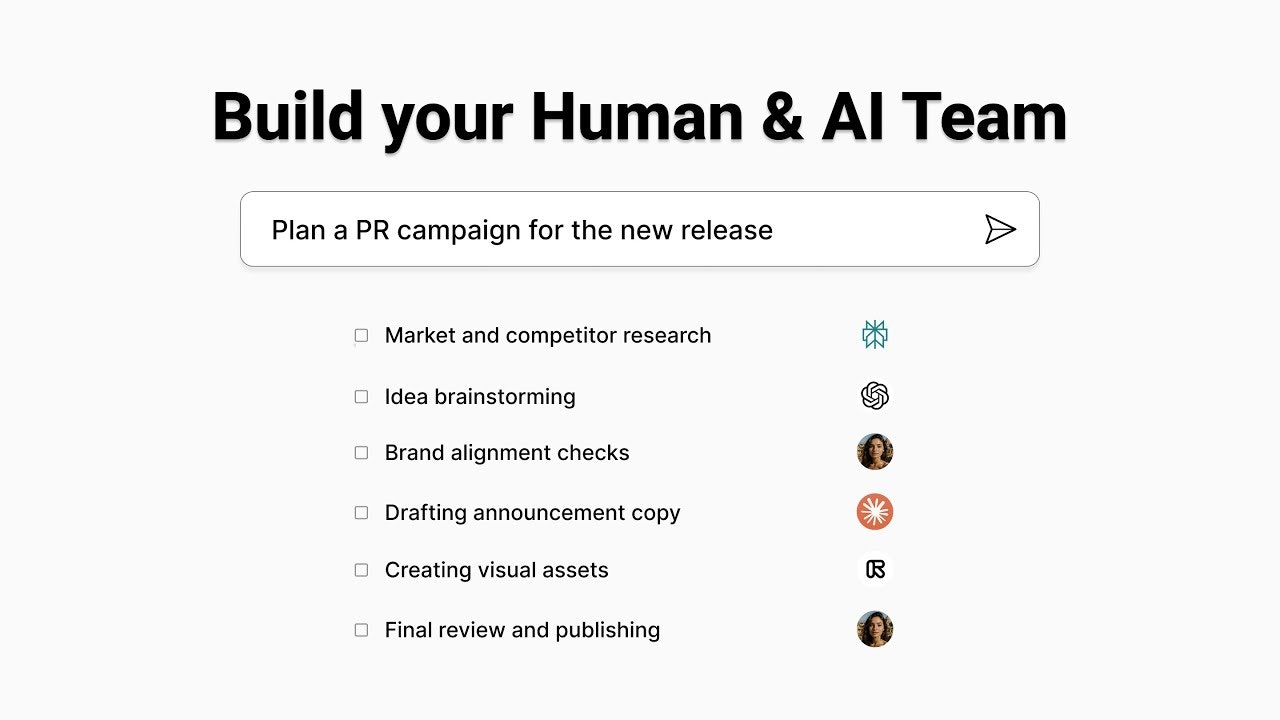
Task: Click the Recraft icon beside visual assets
Action: tap(875, 570)
